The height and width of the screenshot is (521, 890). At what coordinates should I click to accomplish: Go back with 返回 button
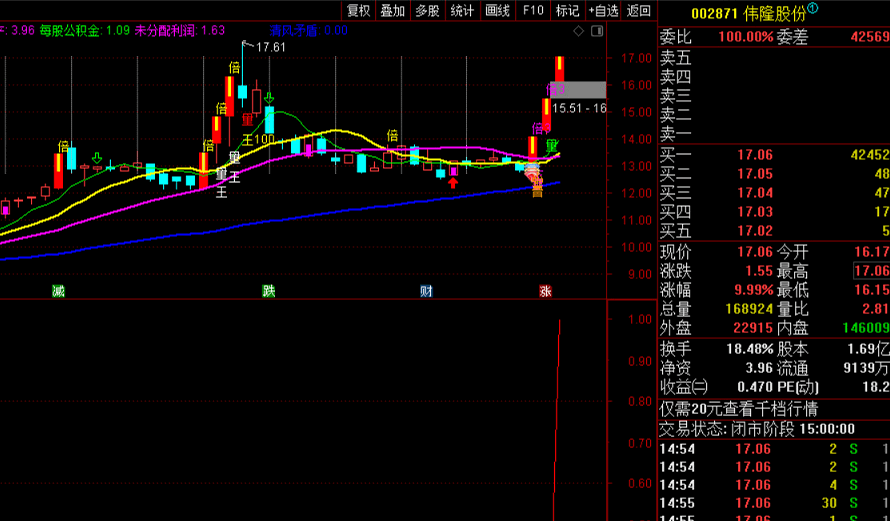pyautogui.click(x=639, y=10)
